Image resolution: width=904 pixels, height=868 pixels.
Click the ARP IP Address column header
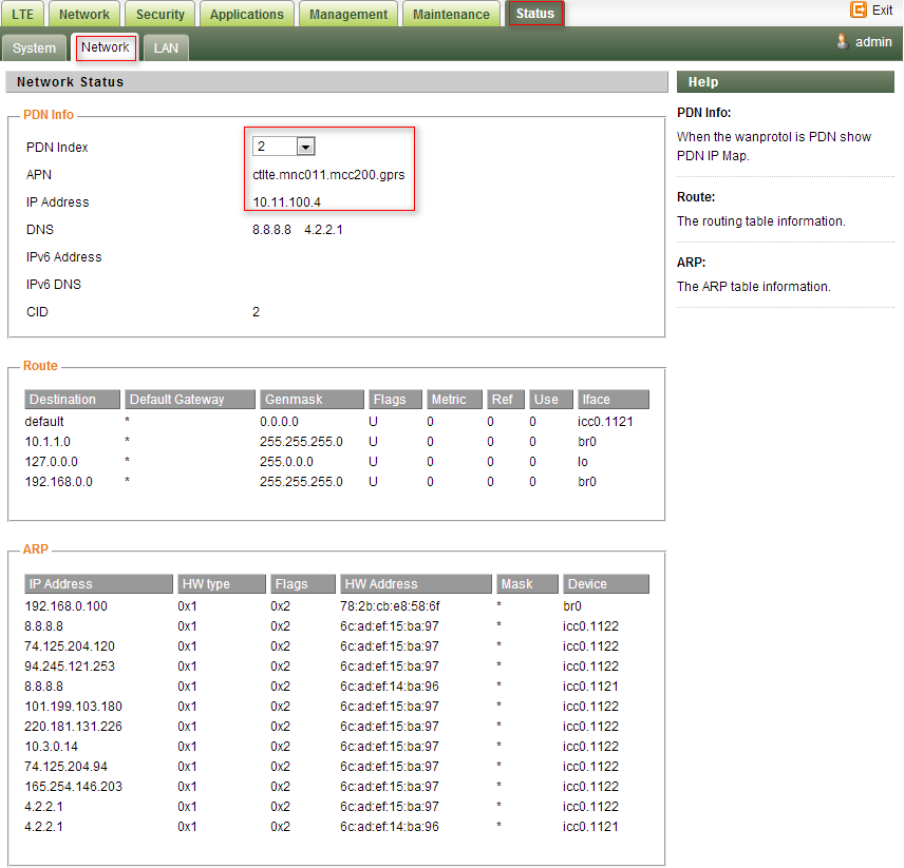click(x=99, y=584)
